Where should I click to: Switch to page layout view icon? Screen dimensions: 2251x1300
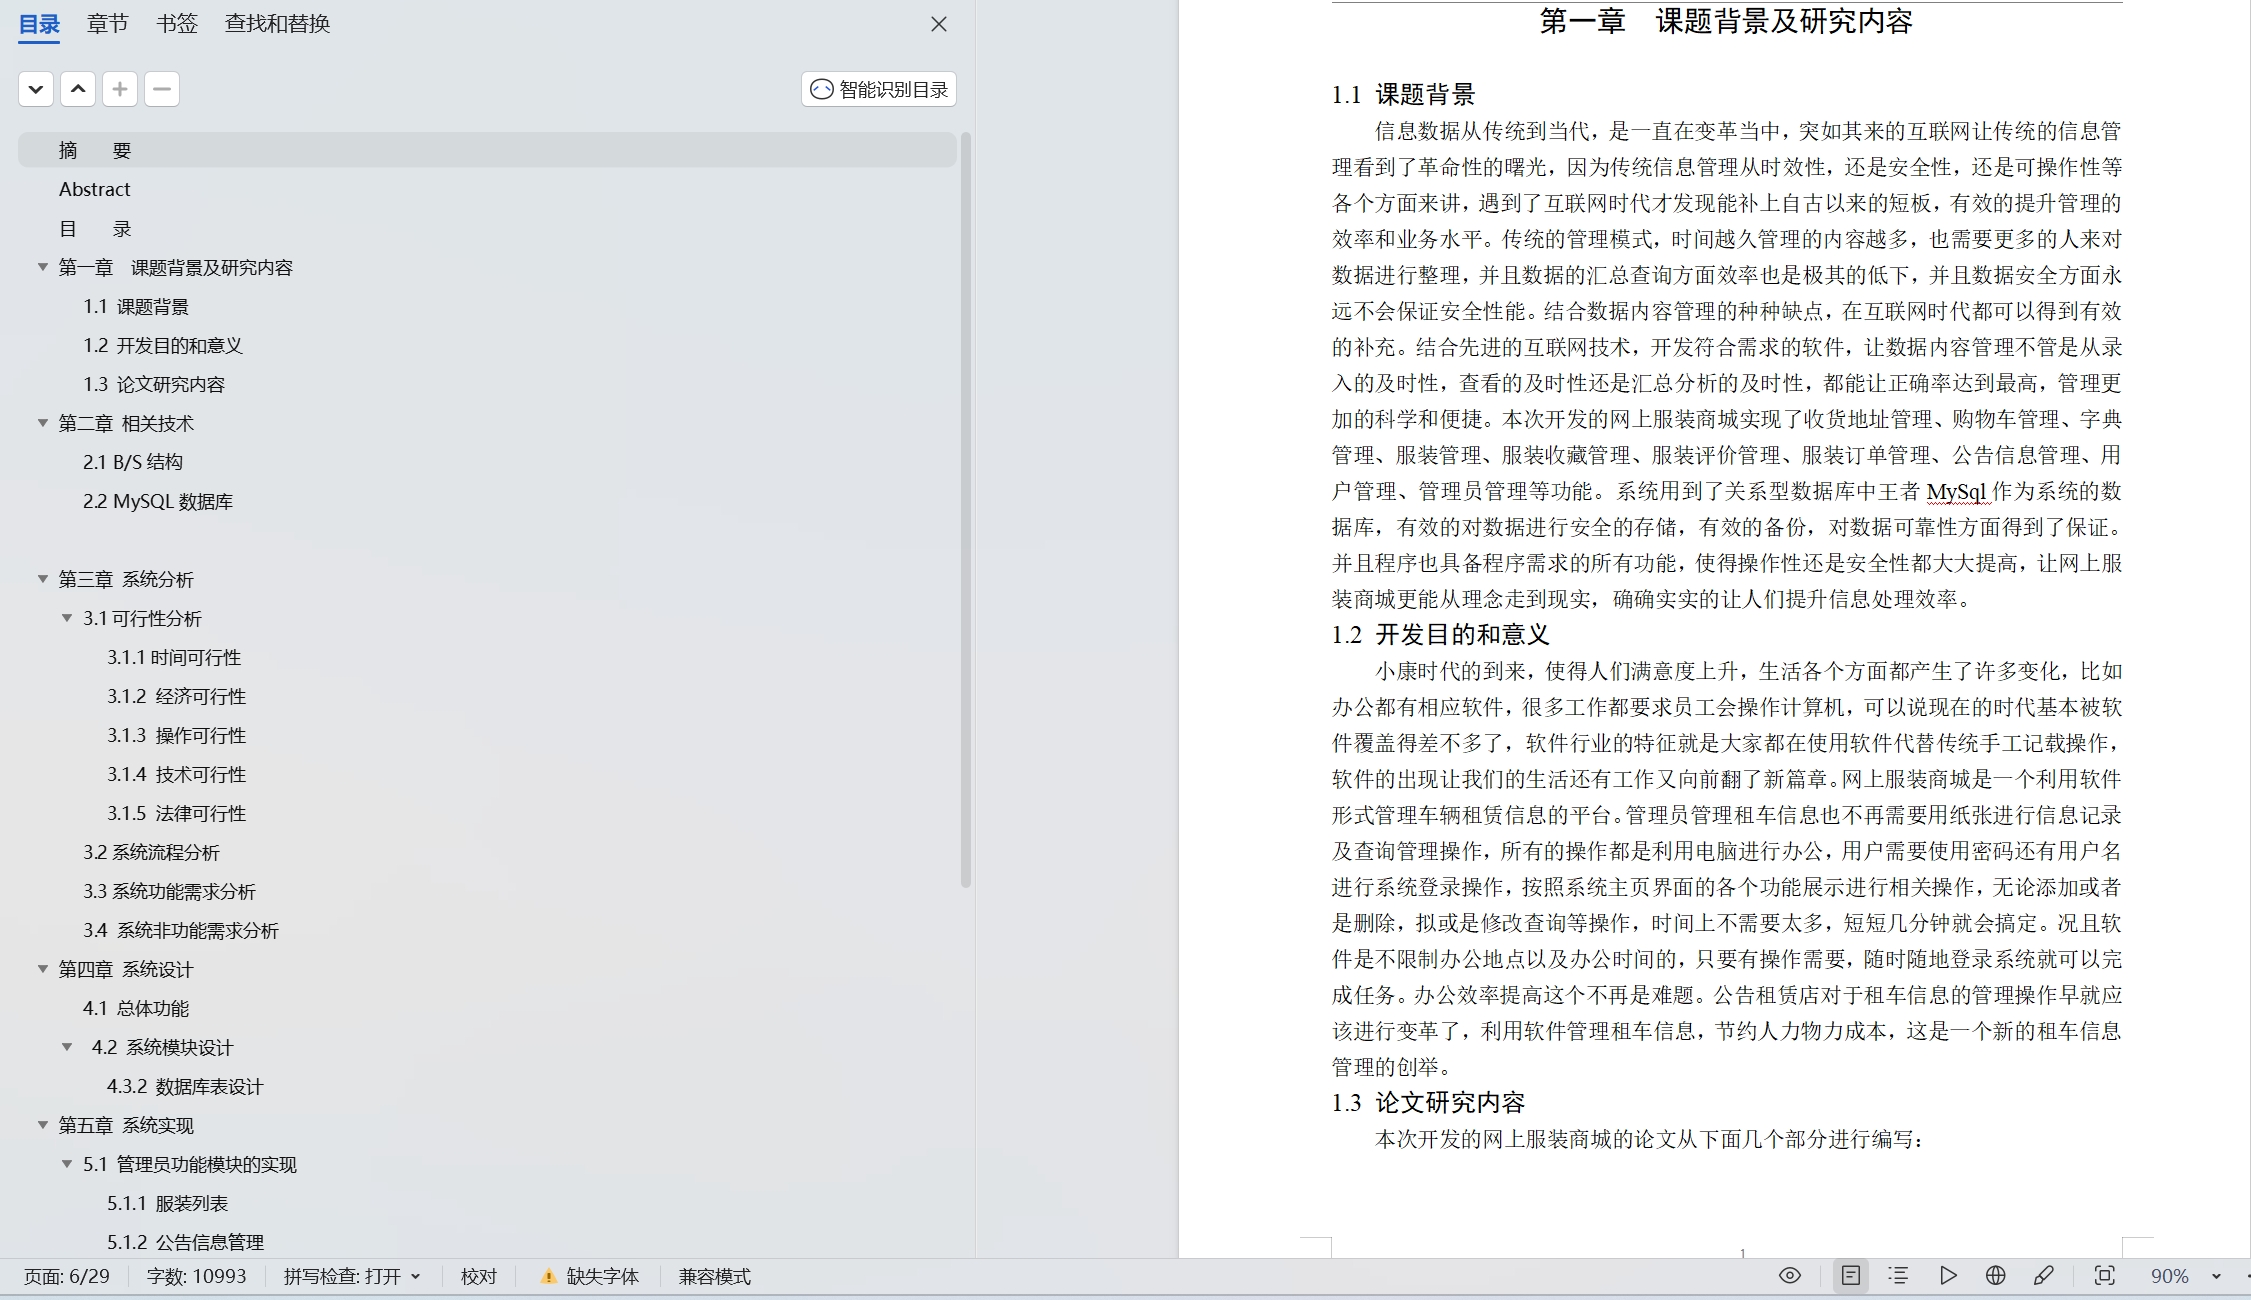(1851, 1275)
